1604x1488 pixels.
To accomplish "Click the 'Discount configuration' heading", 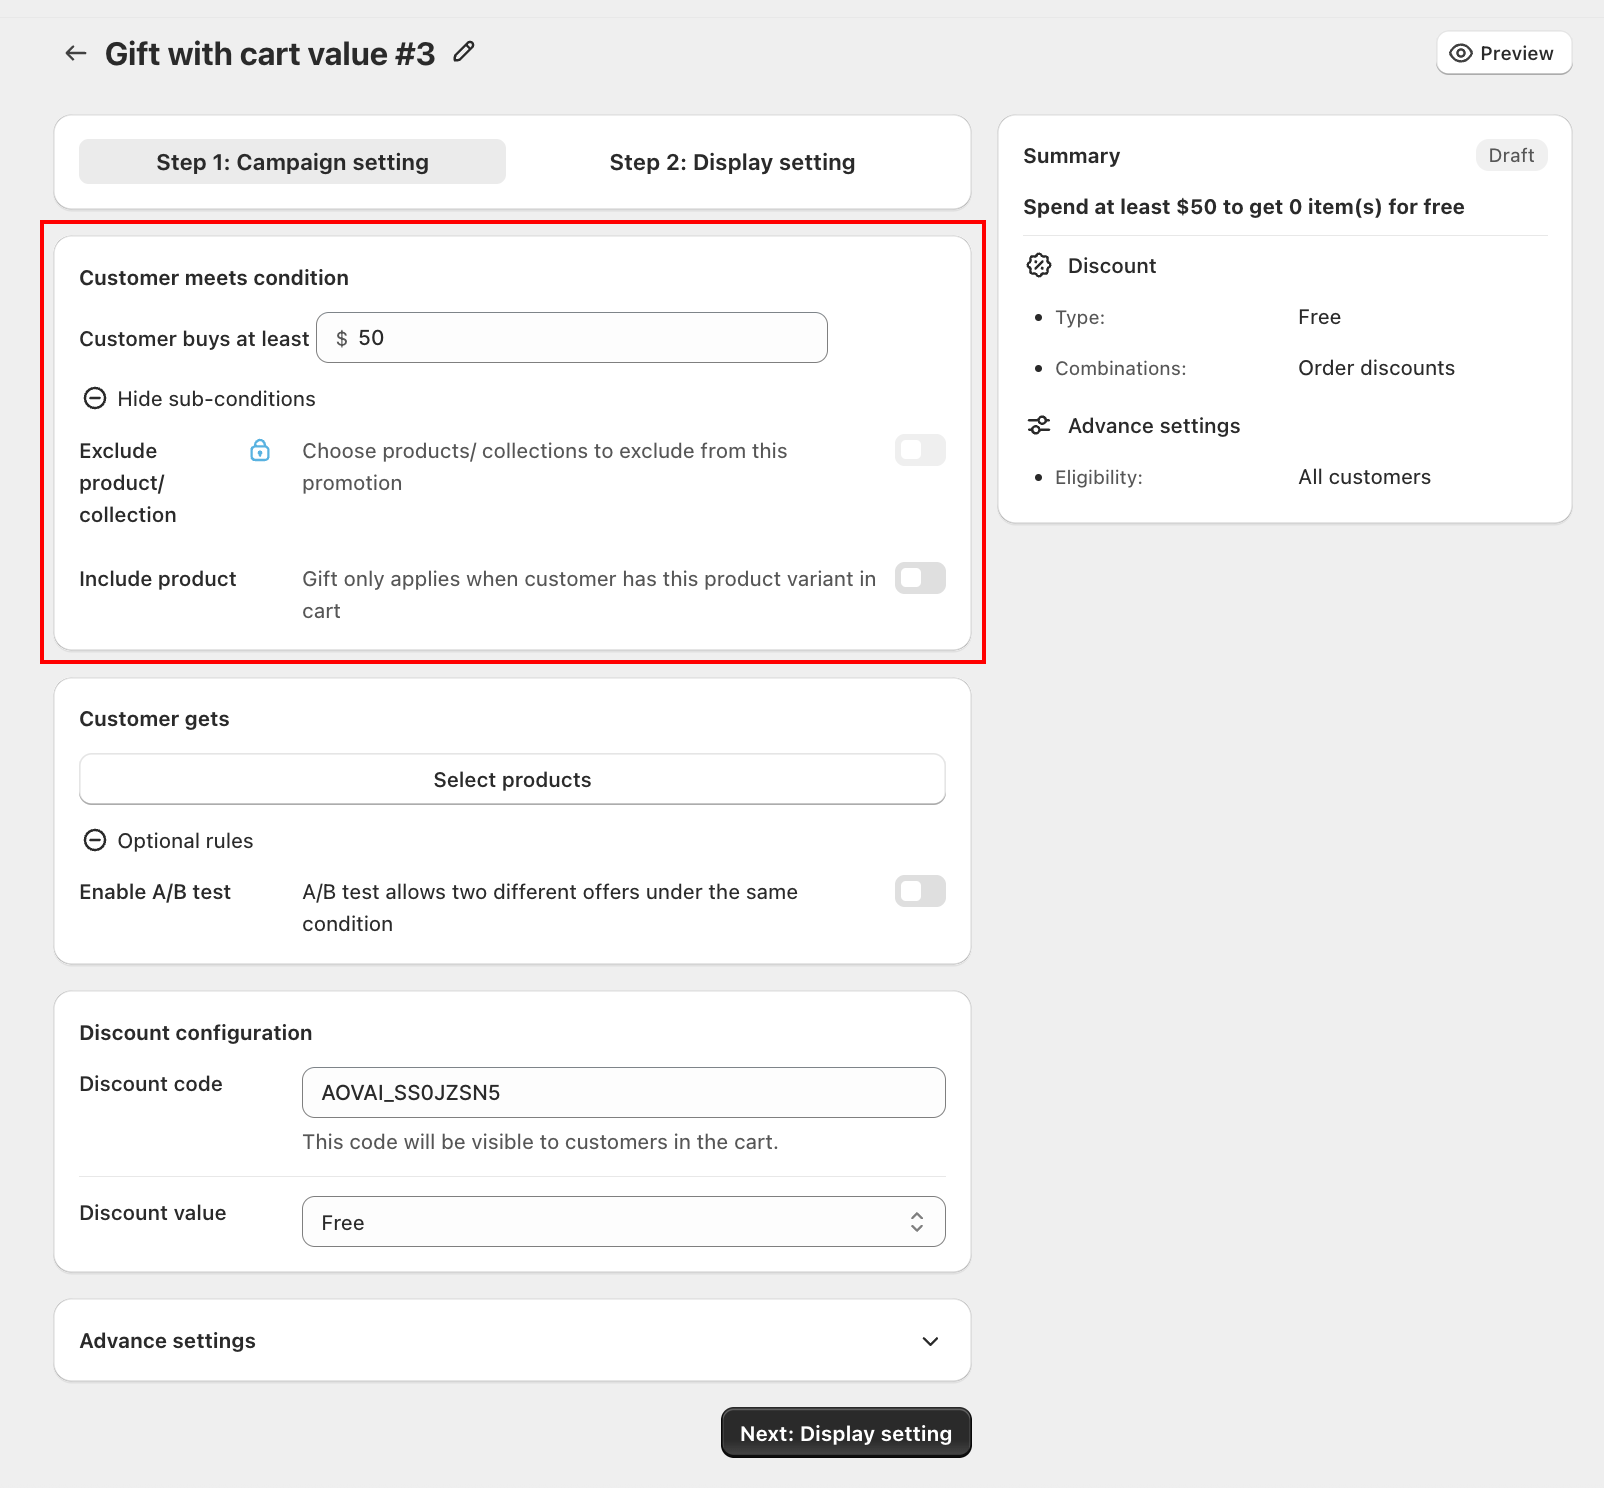I will (196, 1033).
